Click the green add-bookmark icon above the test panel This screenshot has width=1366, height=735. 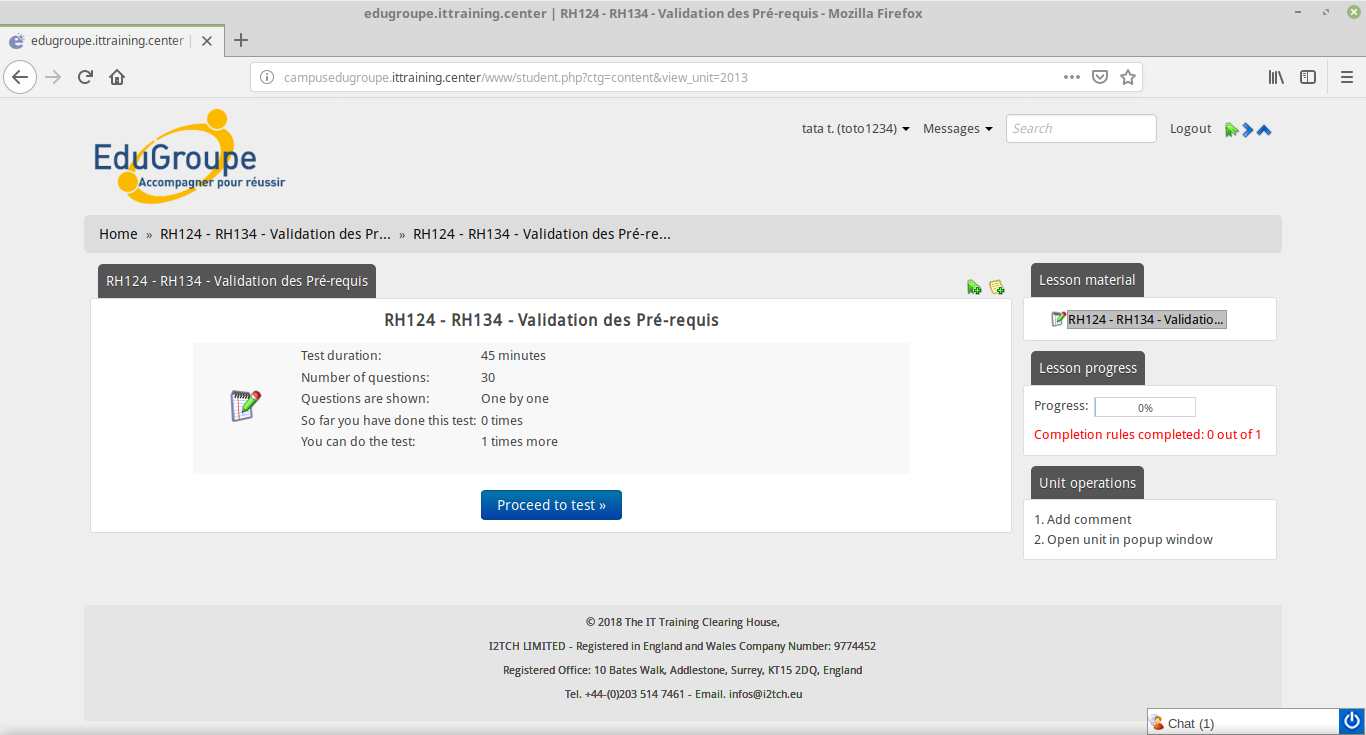(x=973, y=288)
